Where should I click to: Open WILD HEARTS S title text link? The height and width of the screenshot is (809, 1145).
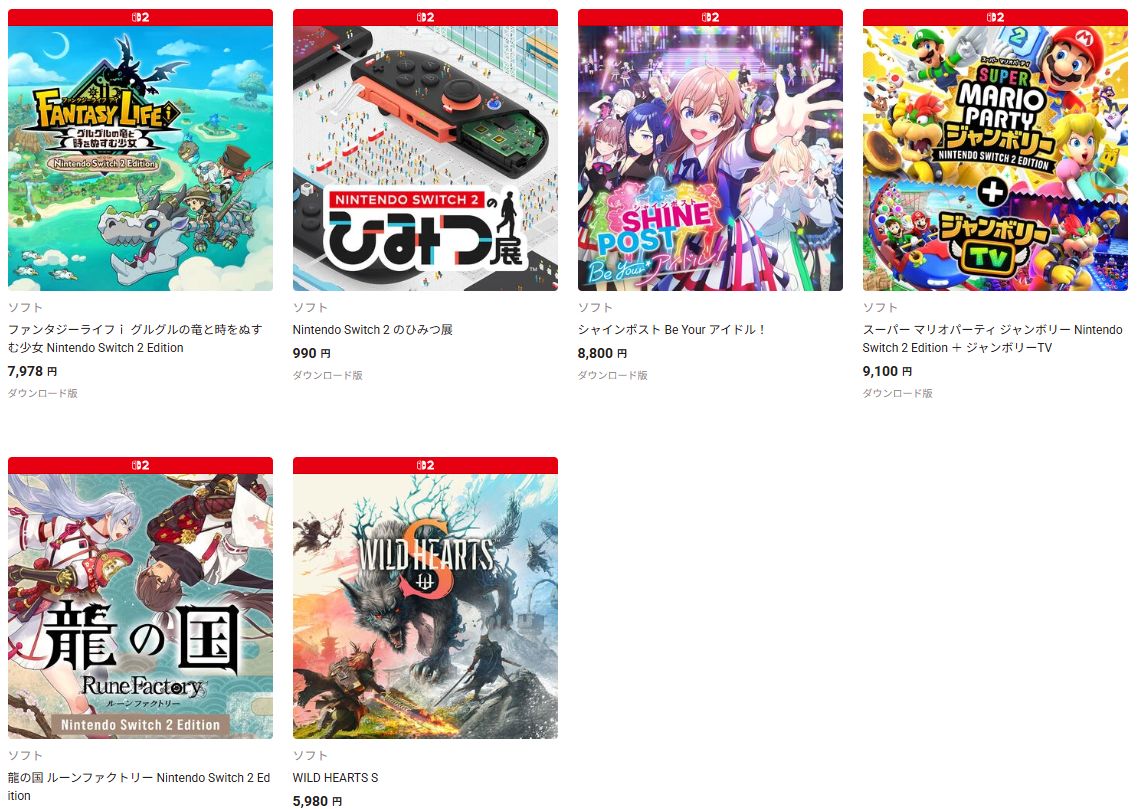tap(335, 778)
